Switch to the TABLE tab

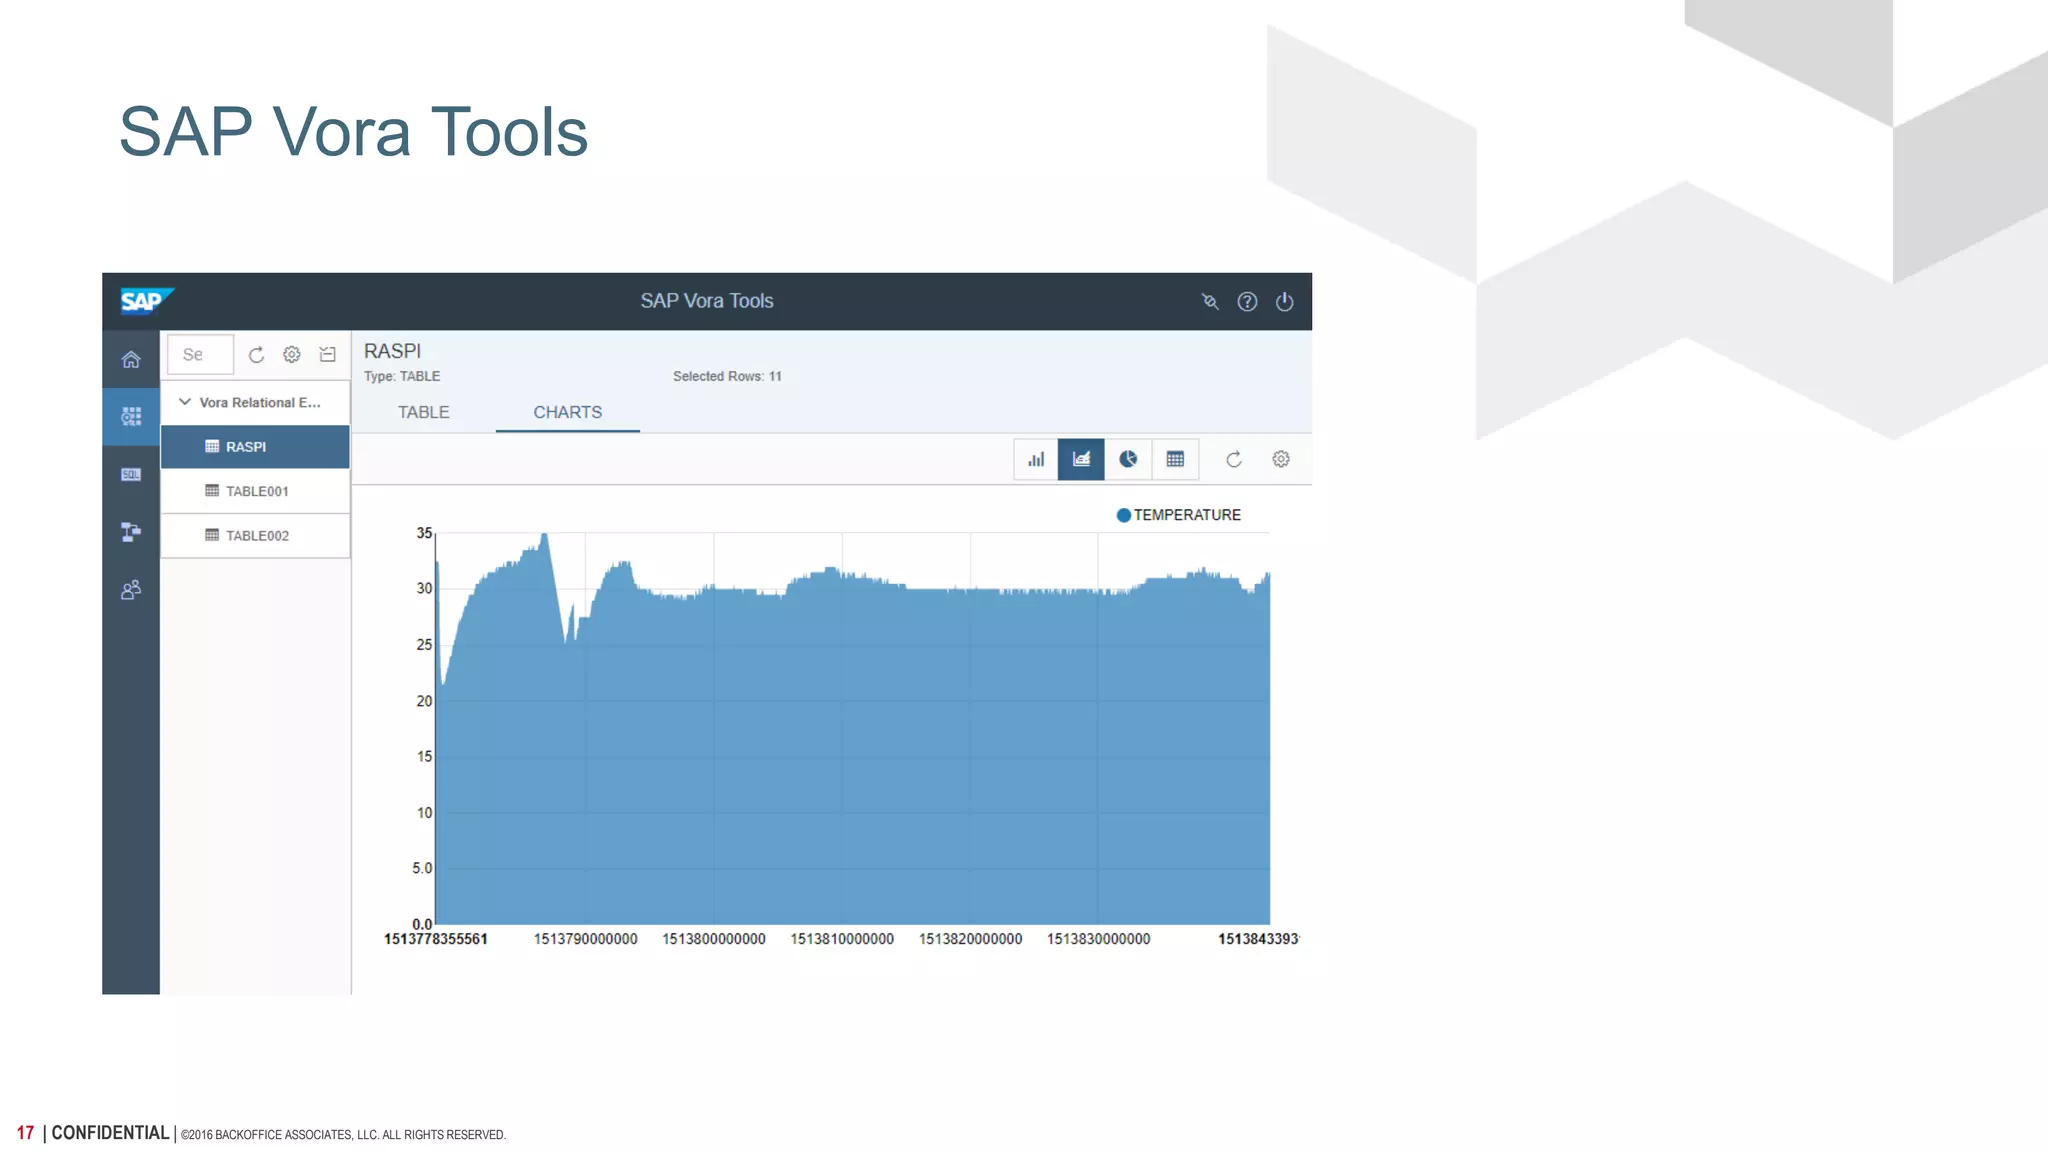pyautogui.click(x=423, y=412)
